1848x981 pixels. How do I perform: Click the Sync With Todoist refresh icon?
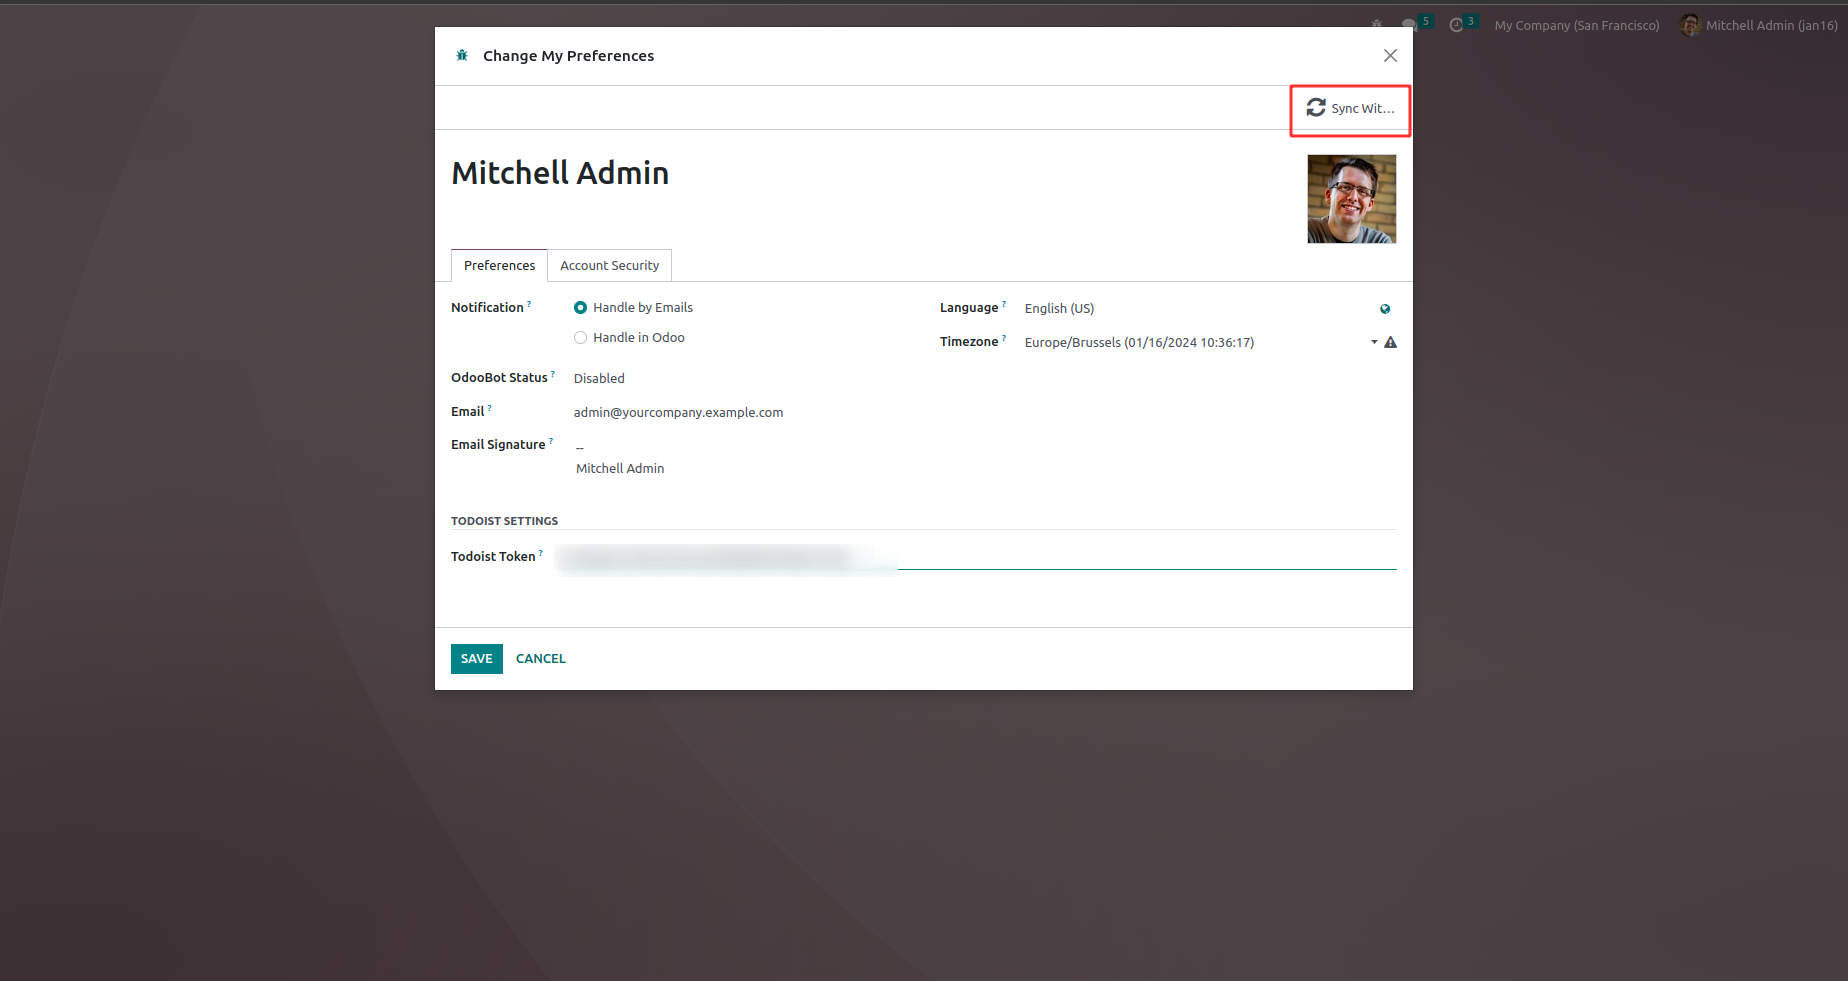(1316, 108)
